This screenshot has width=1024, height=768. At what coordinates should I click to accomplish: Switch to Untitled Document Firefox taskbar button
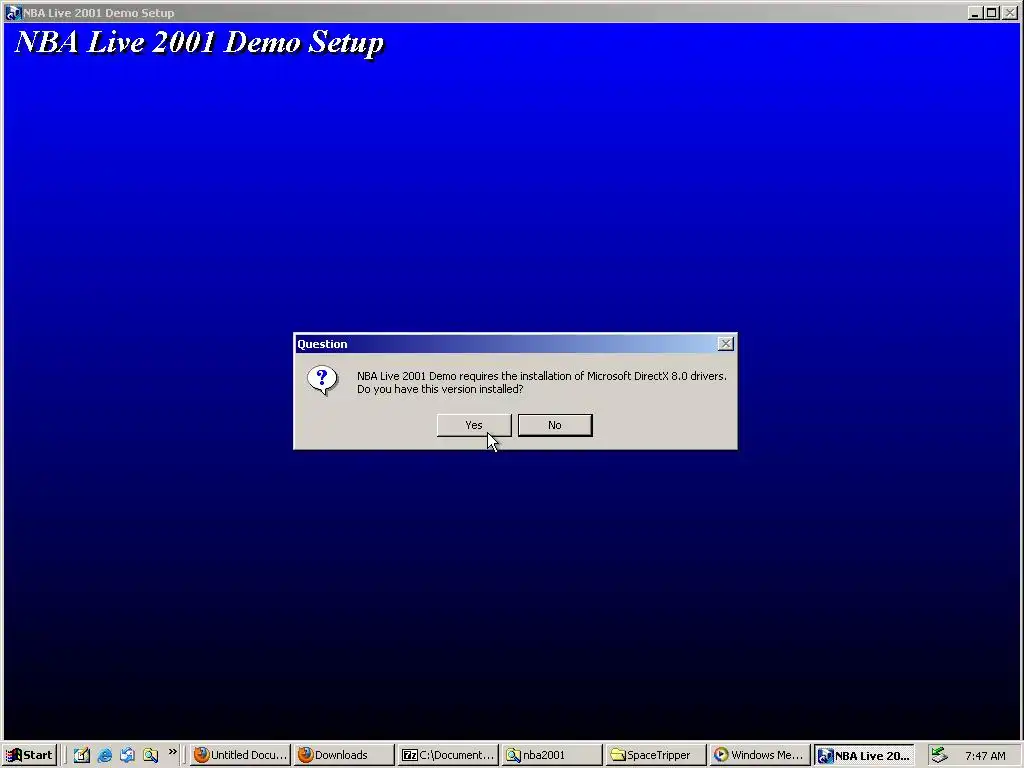[x=240, y=755]
